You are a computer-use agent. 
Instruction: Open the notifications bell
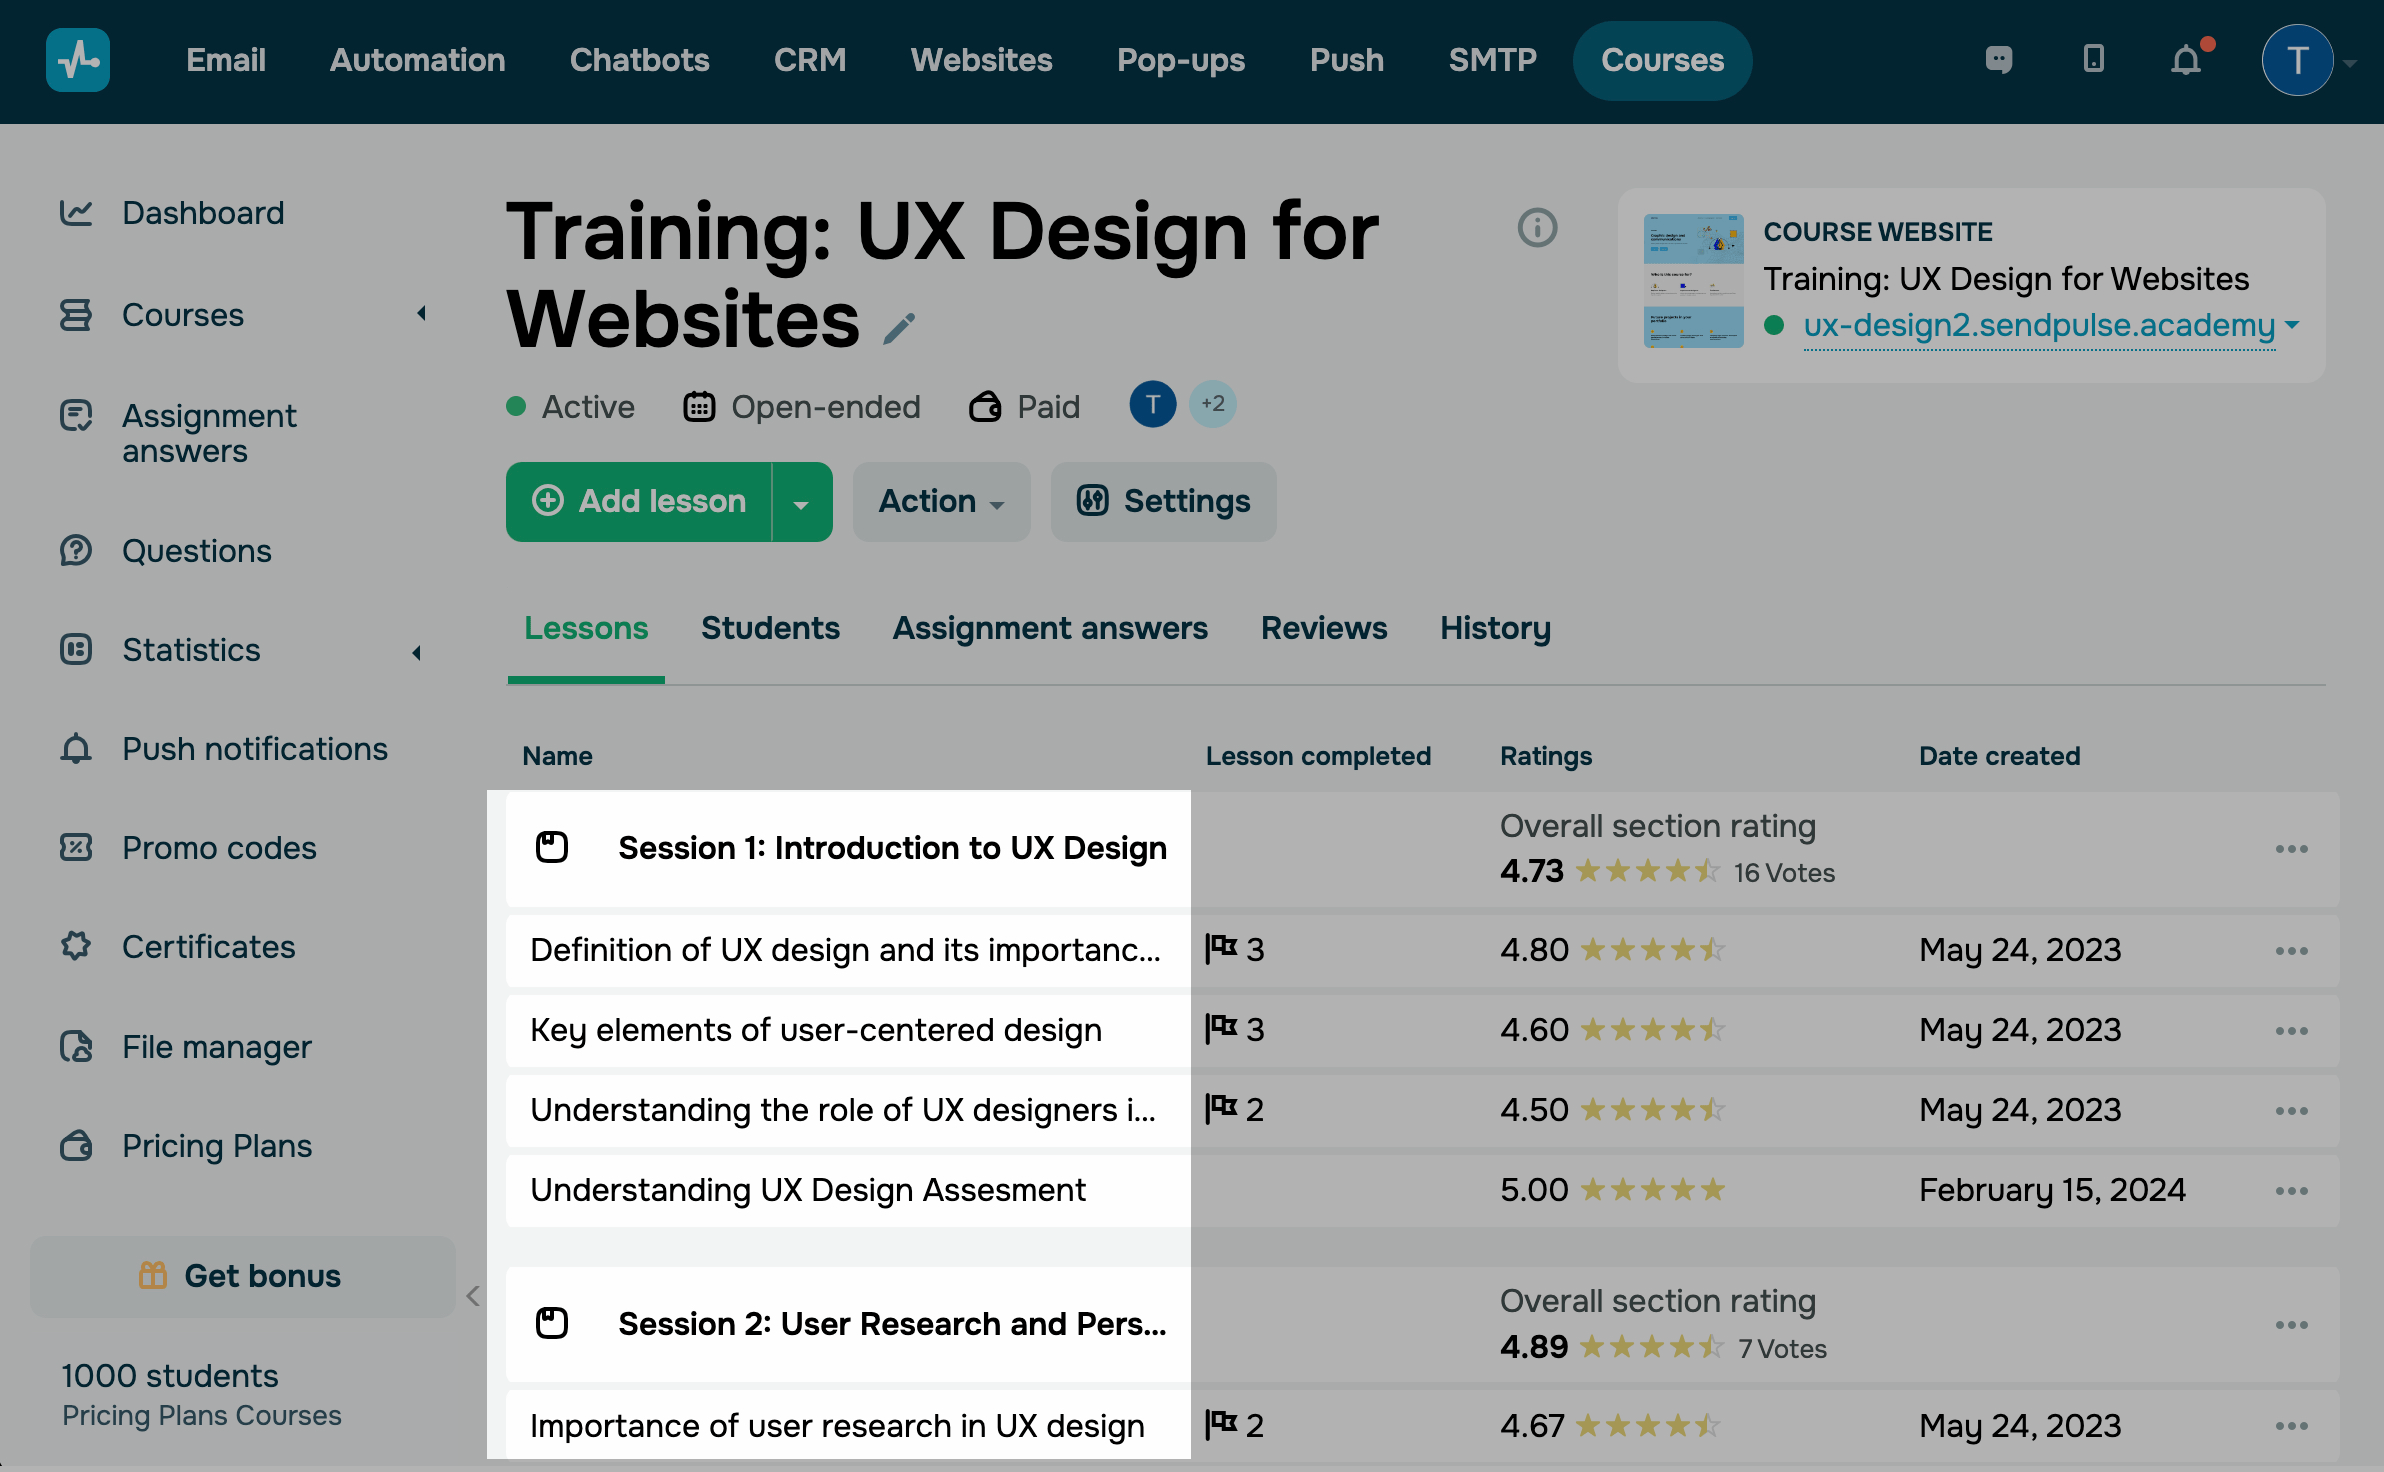click(2187, 61)
